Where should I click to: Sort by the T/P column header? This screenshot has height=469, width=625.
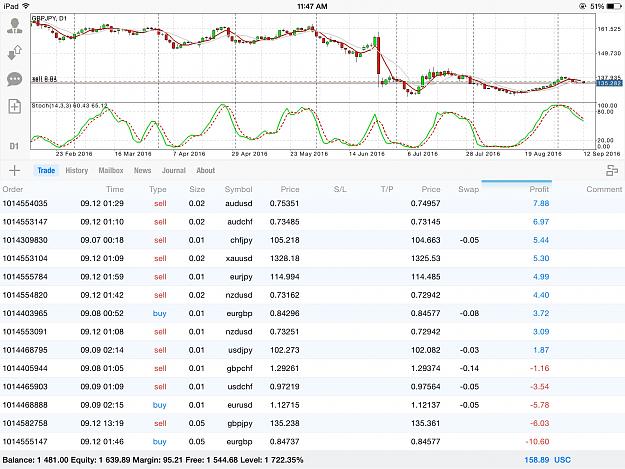(387, 189)
